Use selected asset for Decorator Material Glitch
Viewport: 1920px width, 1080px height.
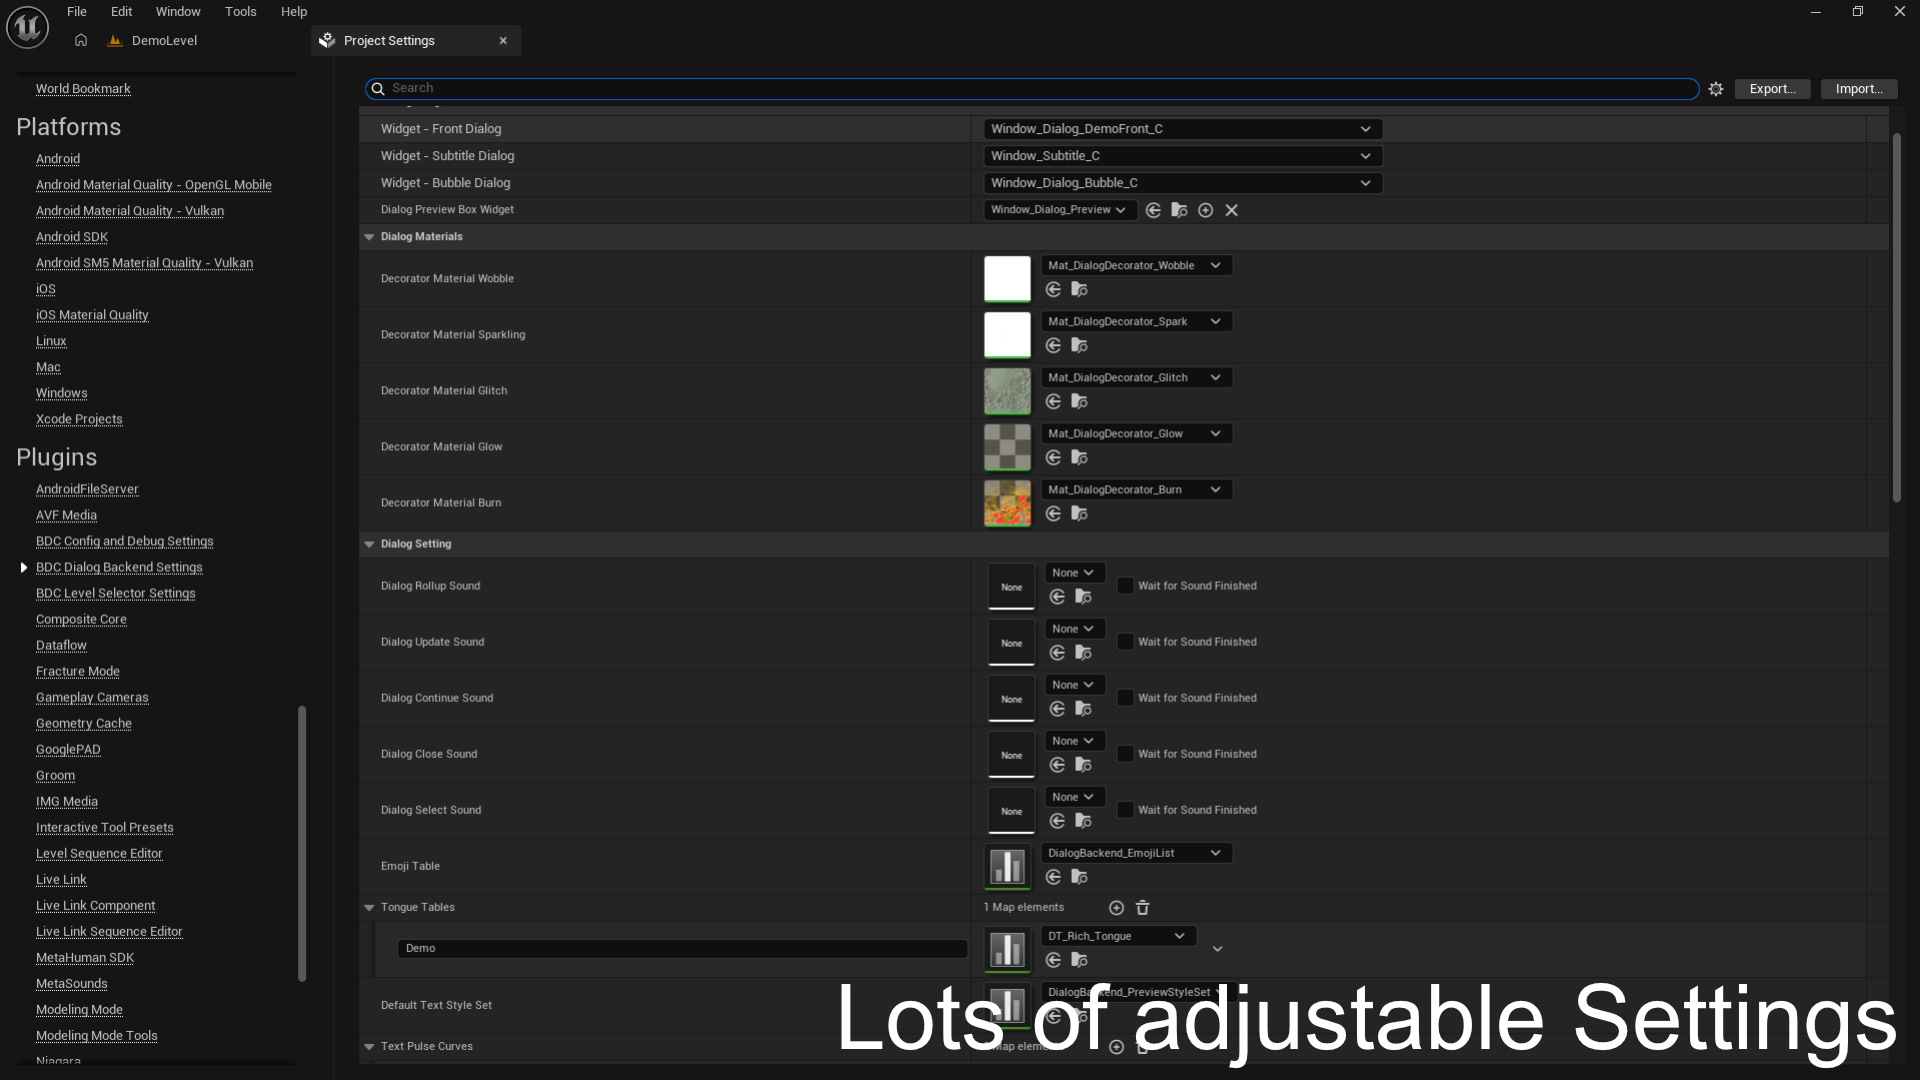(1053, 401)
